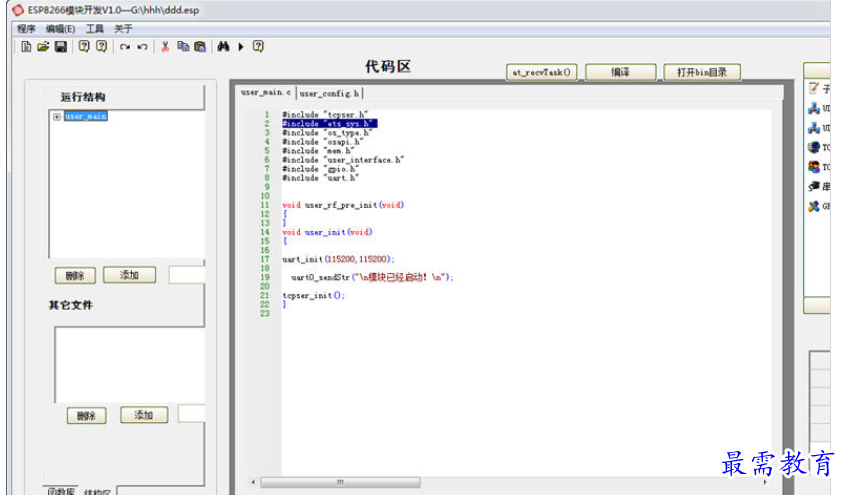Click the red ESP8266 app icon in title bar
This screenshot has height=495, width=843.
tap(18, 10)
